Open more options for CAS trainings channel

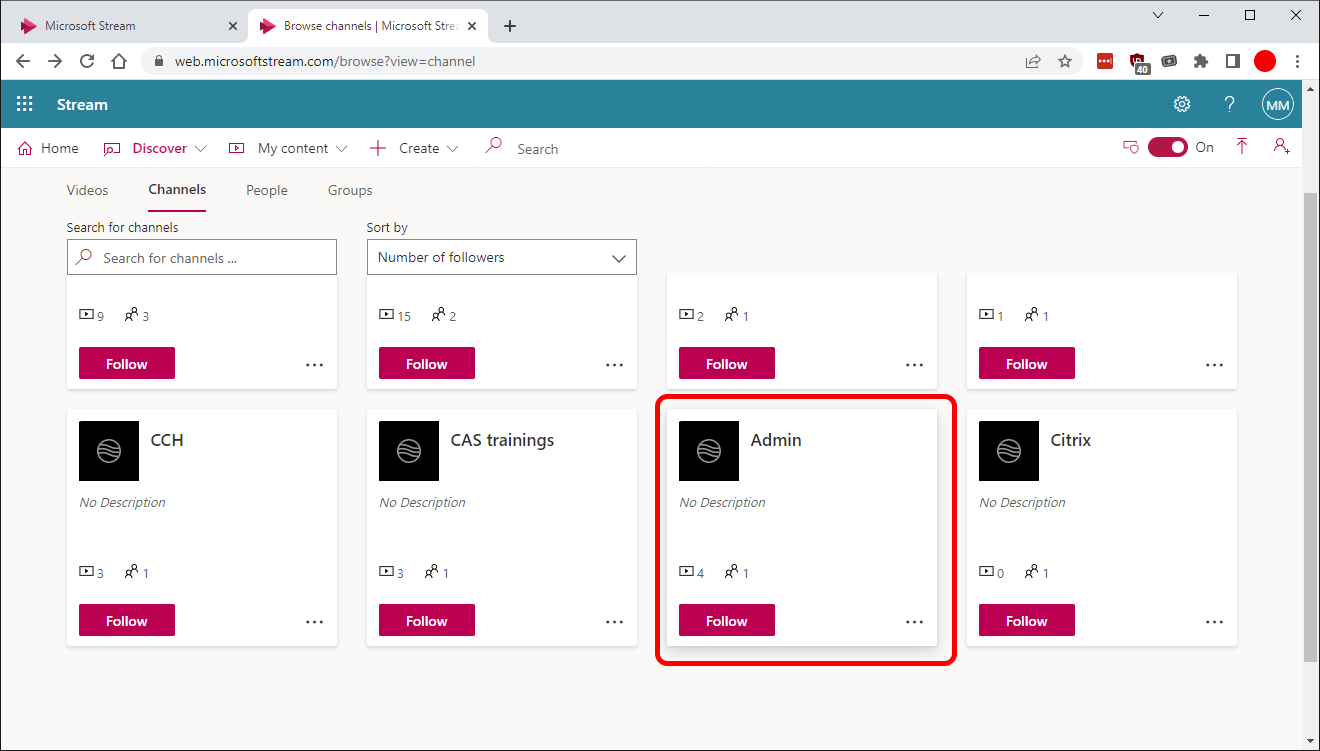(x=615, y=621)
